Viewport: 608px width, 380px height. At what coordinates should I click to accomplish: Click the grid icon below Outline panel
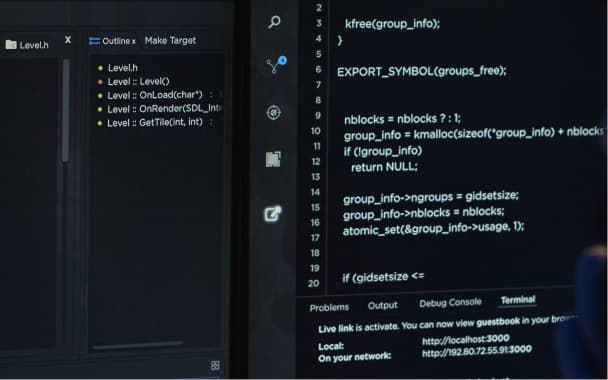[x=215, y=365]
